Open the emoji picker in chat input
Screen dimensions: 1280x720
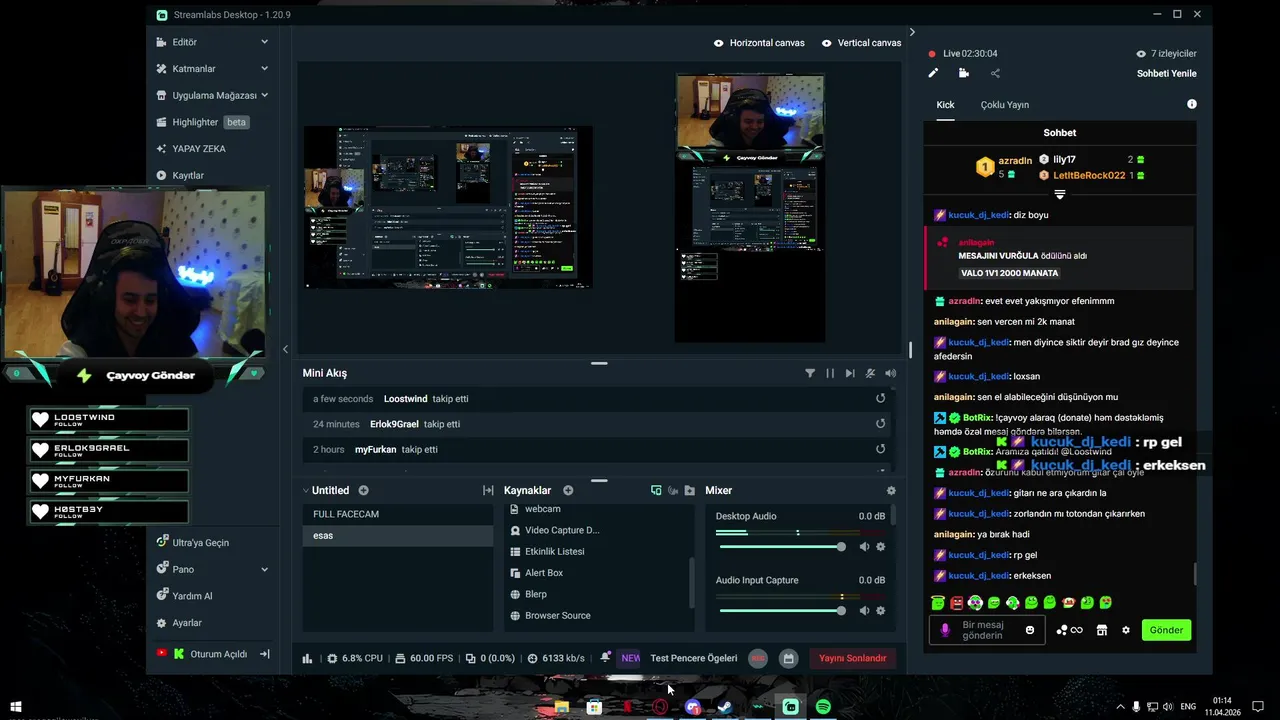(1030, 630)
